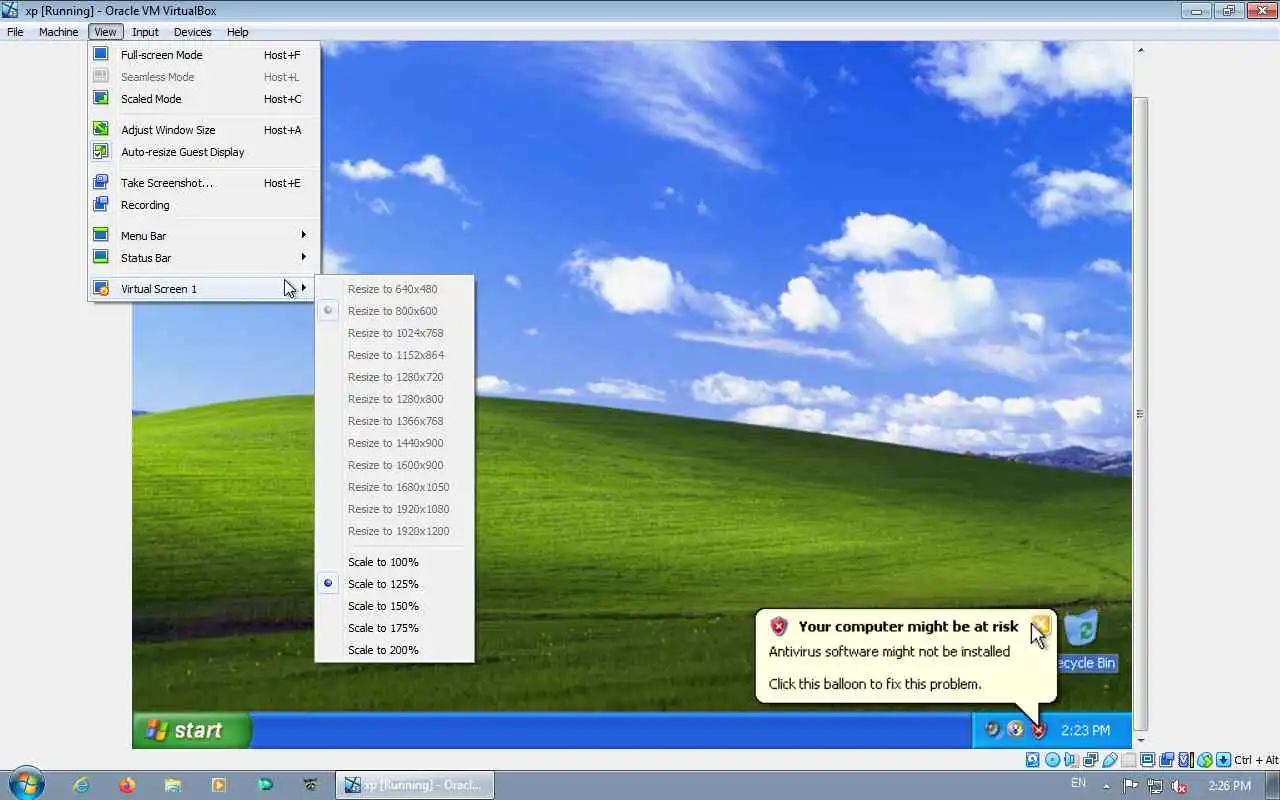The height and width of the screenshot is (800, 1280).
Task: Click Resize to 1920x1080 entry
Action: (394, 509)
